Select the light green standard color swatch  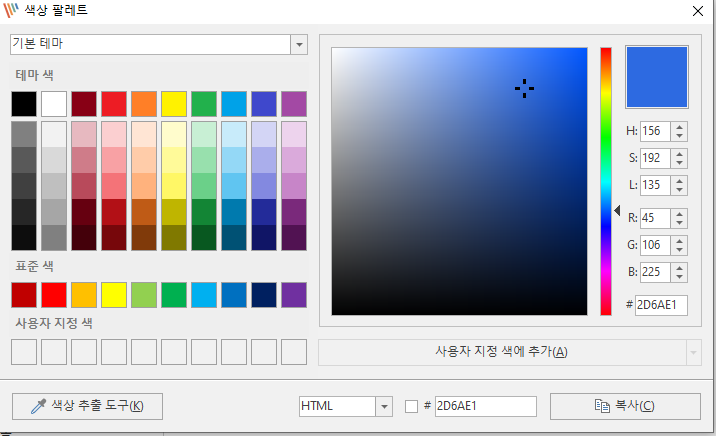click(144, 295)
